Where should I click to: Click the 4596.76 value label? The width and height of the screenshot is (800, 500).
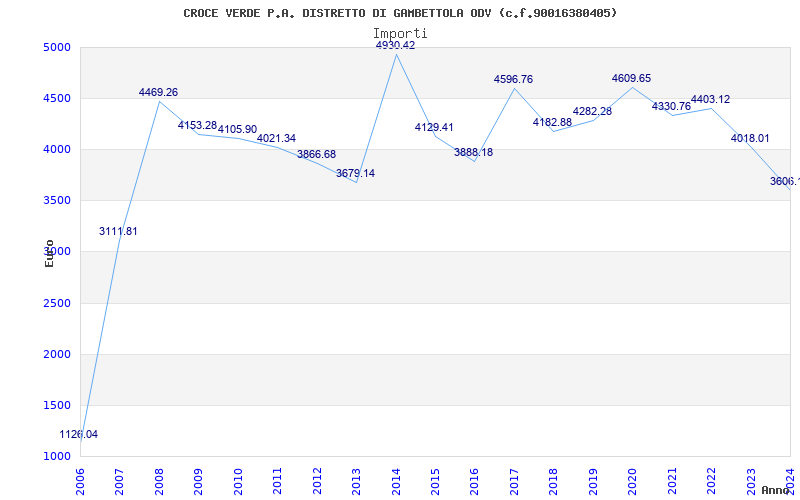coord(513,80)
